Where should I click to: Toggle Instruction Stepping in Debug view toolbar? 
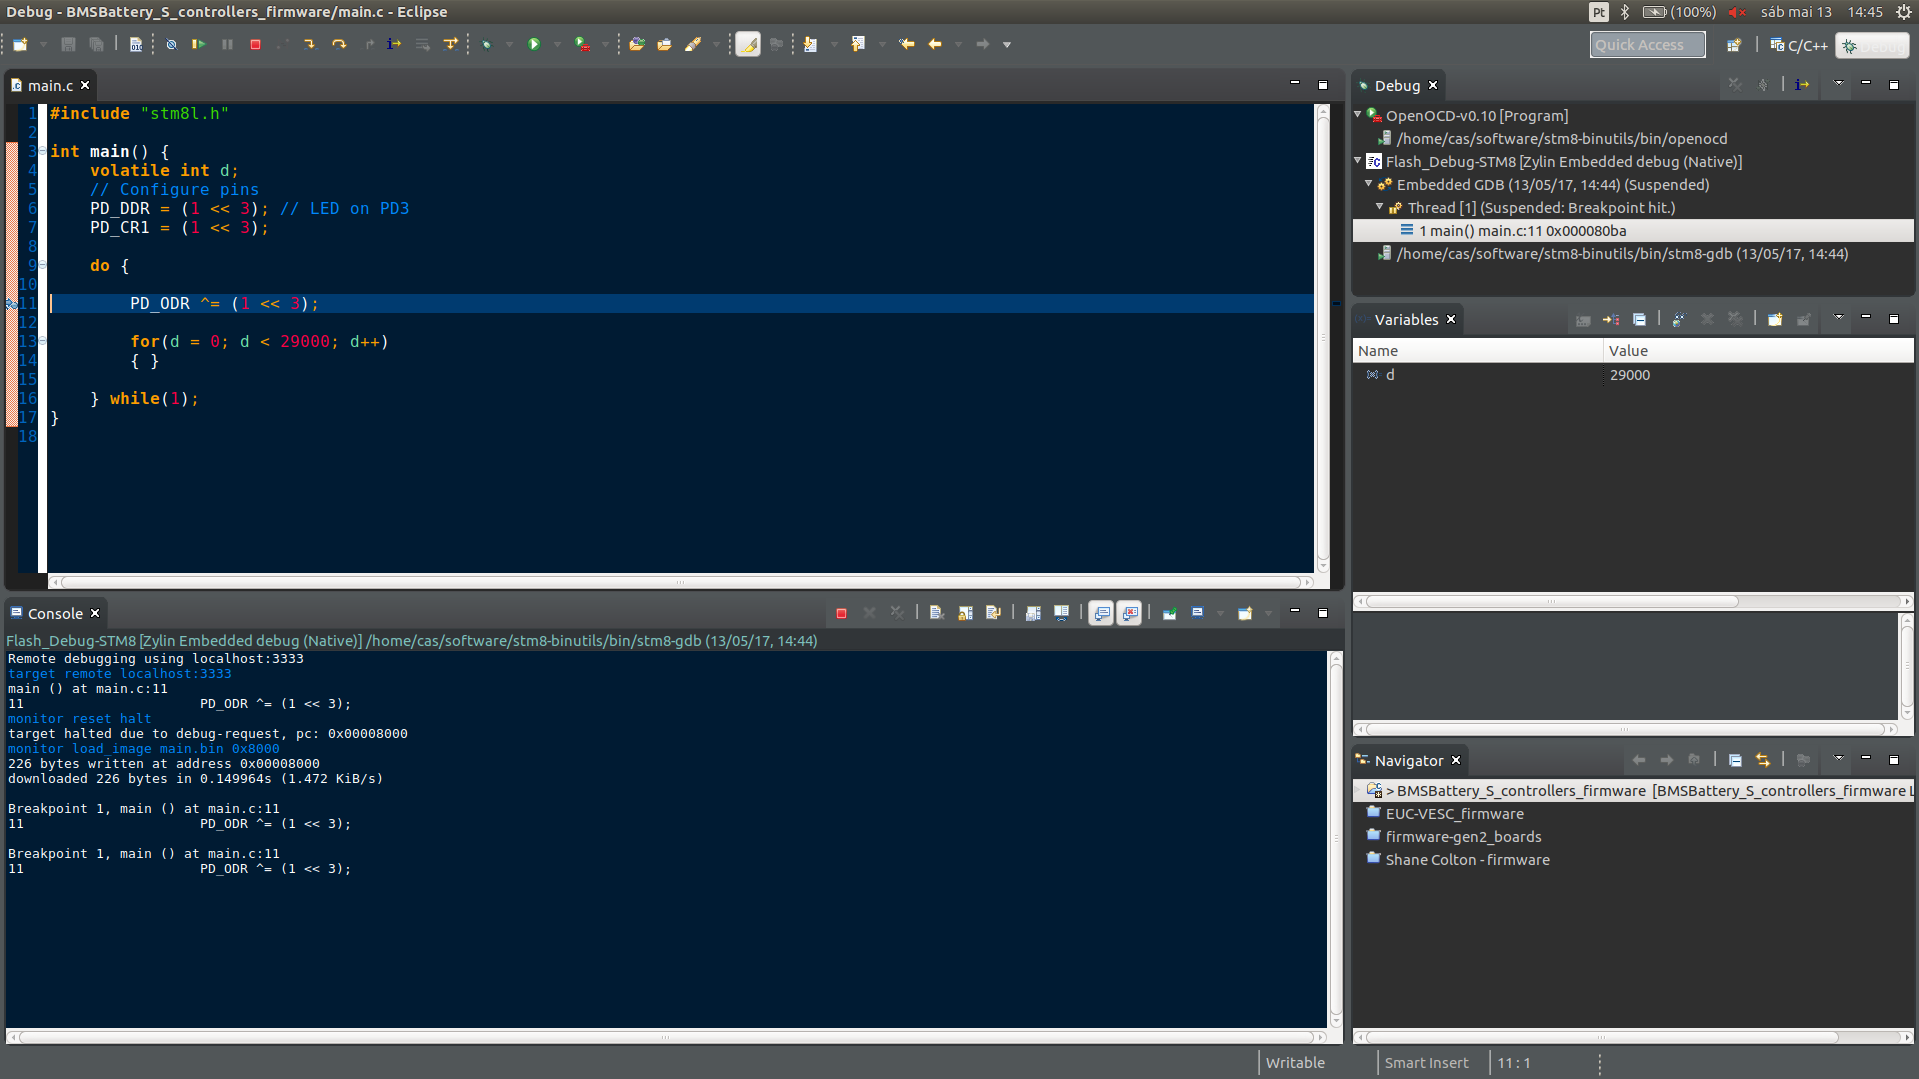point(1802,85)
